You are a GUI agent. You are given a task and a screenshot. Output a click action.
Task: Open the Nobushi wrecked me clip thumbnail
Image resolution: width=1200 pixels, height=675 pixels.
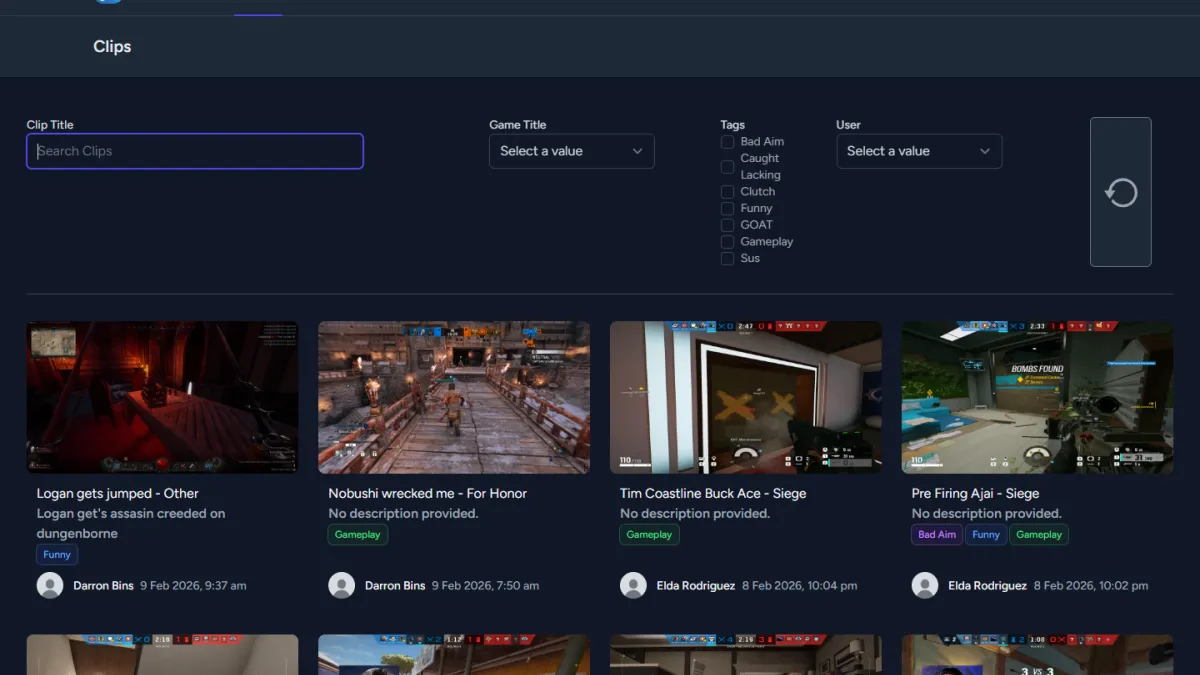454,397
